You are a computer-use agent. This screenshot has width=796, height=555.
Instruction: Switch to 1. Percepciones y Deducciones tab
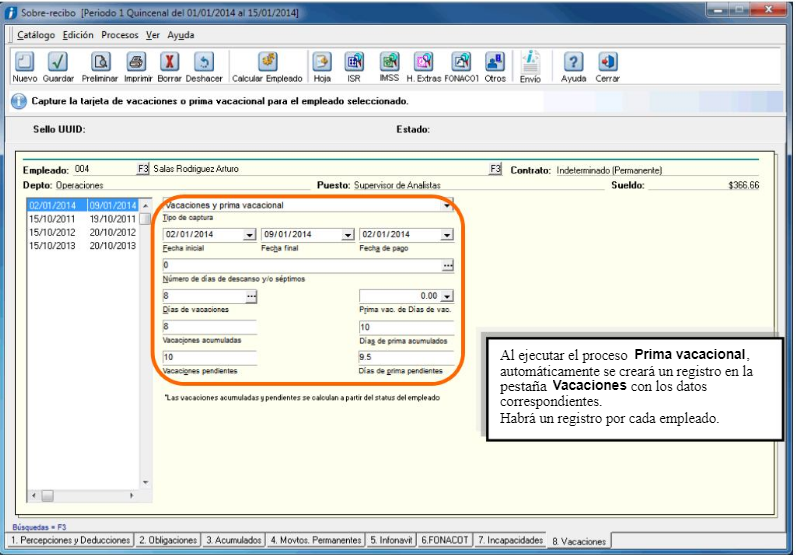pos(71,540)
